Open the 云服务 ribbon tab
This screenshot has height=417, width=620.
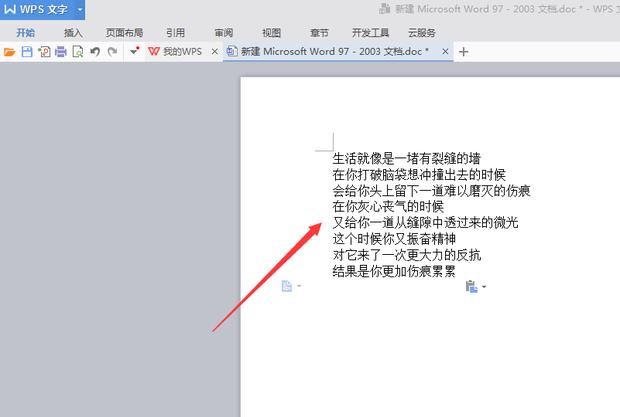click(x=422, y=32)
